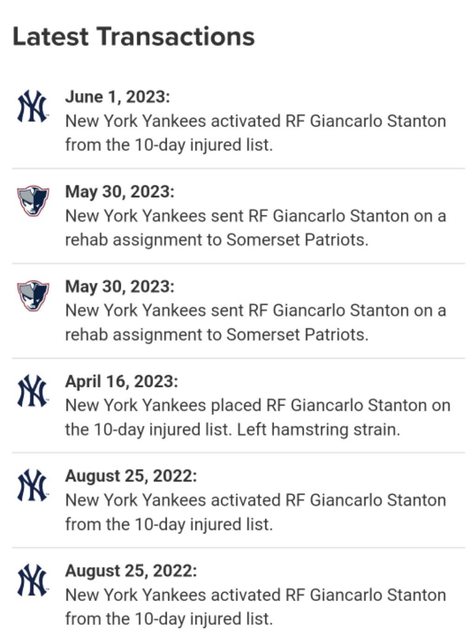The image size is (472, 640).
Task: Click the first August 25, 2022 date label
Action: tap(131, 476)
